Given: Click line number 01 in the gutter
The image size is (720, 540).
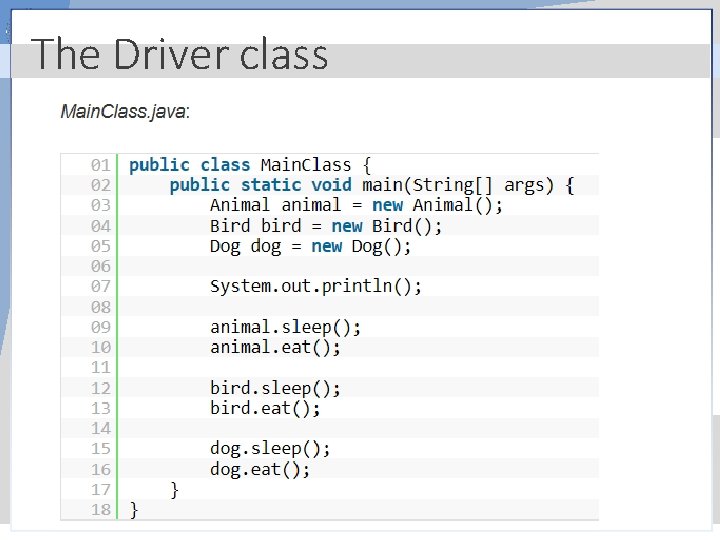Looking at the screenshot, I should (x=101, y=165).
